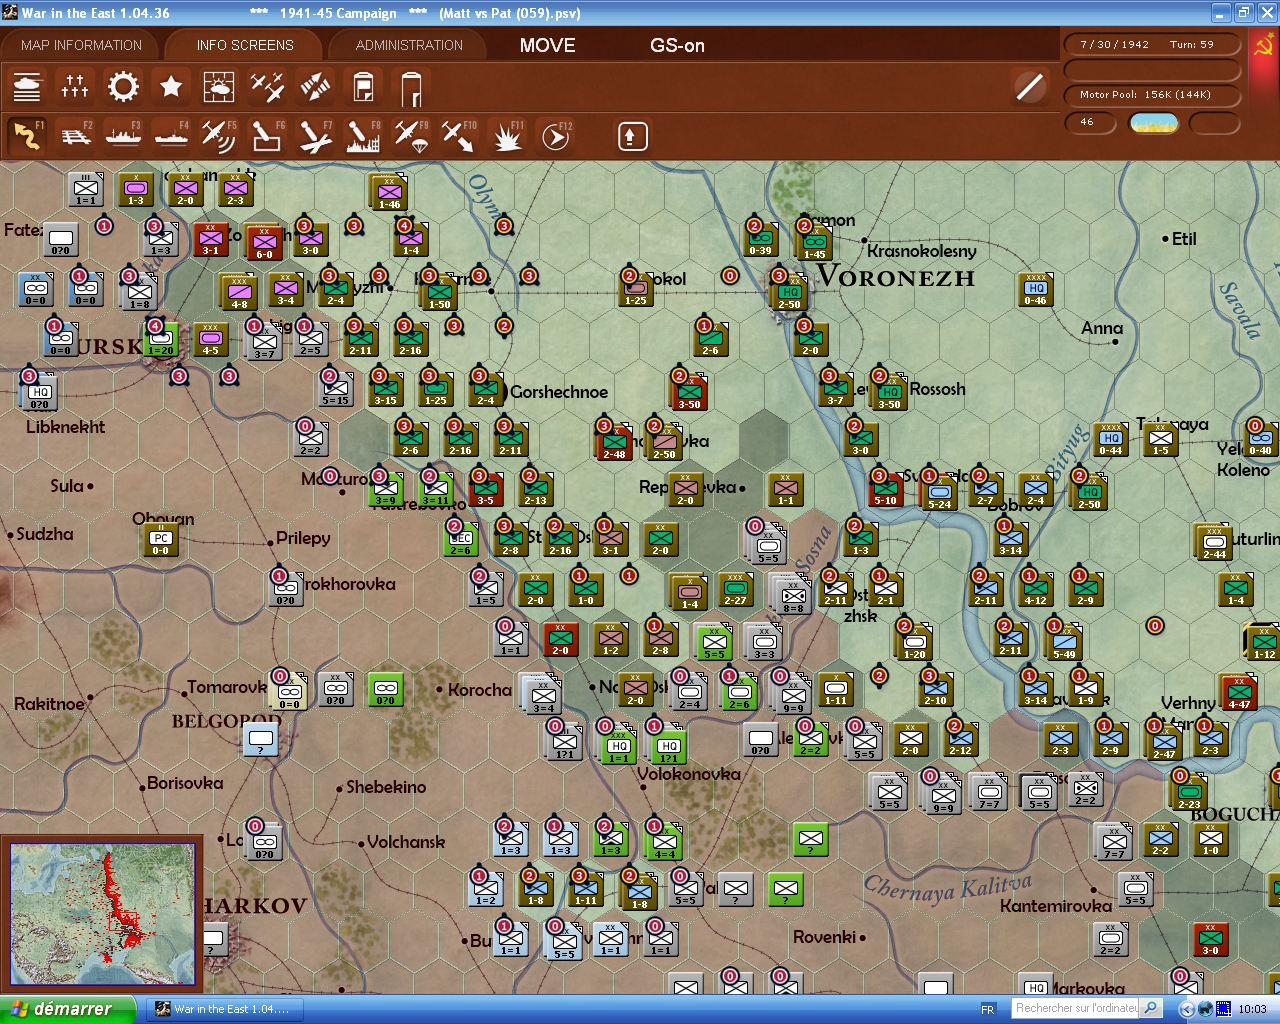Select Air Transport mode (F9)
Image resolution: width=1280 pixels, height=1024 pixels.
pos(411,136)
